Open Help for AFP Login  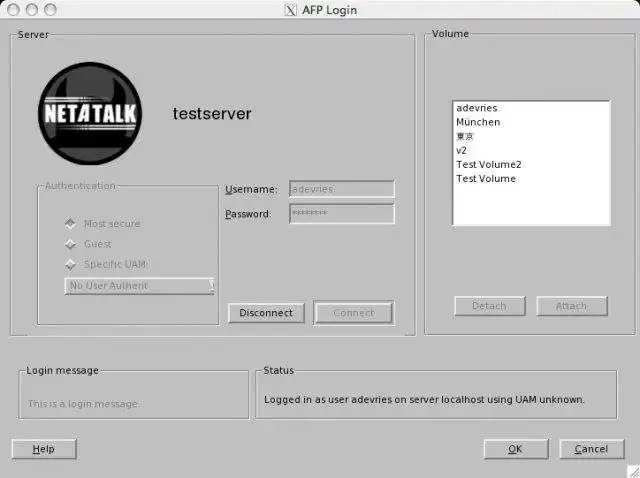coord(44,449)
